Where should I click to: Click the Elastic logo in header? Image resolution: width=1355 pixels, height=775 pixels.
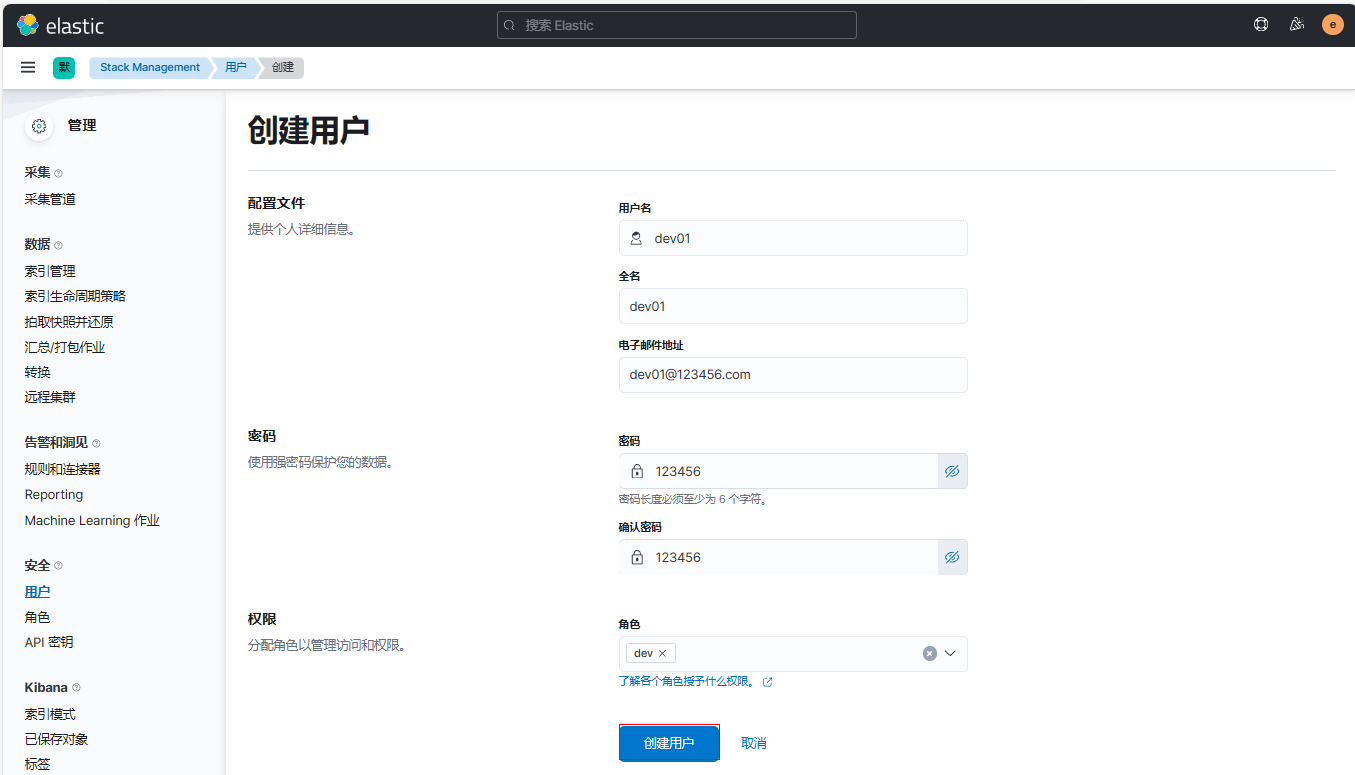click(x=60, y=25)
